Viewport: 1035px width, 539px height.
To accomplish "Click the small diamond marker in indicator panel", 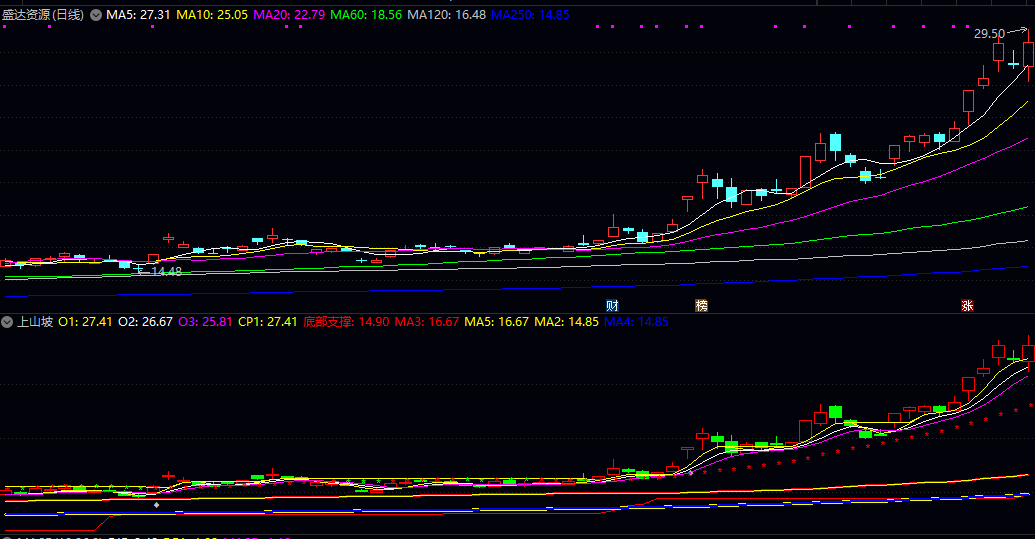I will tap(155, 505).
